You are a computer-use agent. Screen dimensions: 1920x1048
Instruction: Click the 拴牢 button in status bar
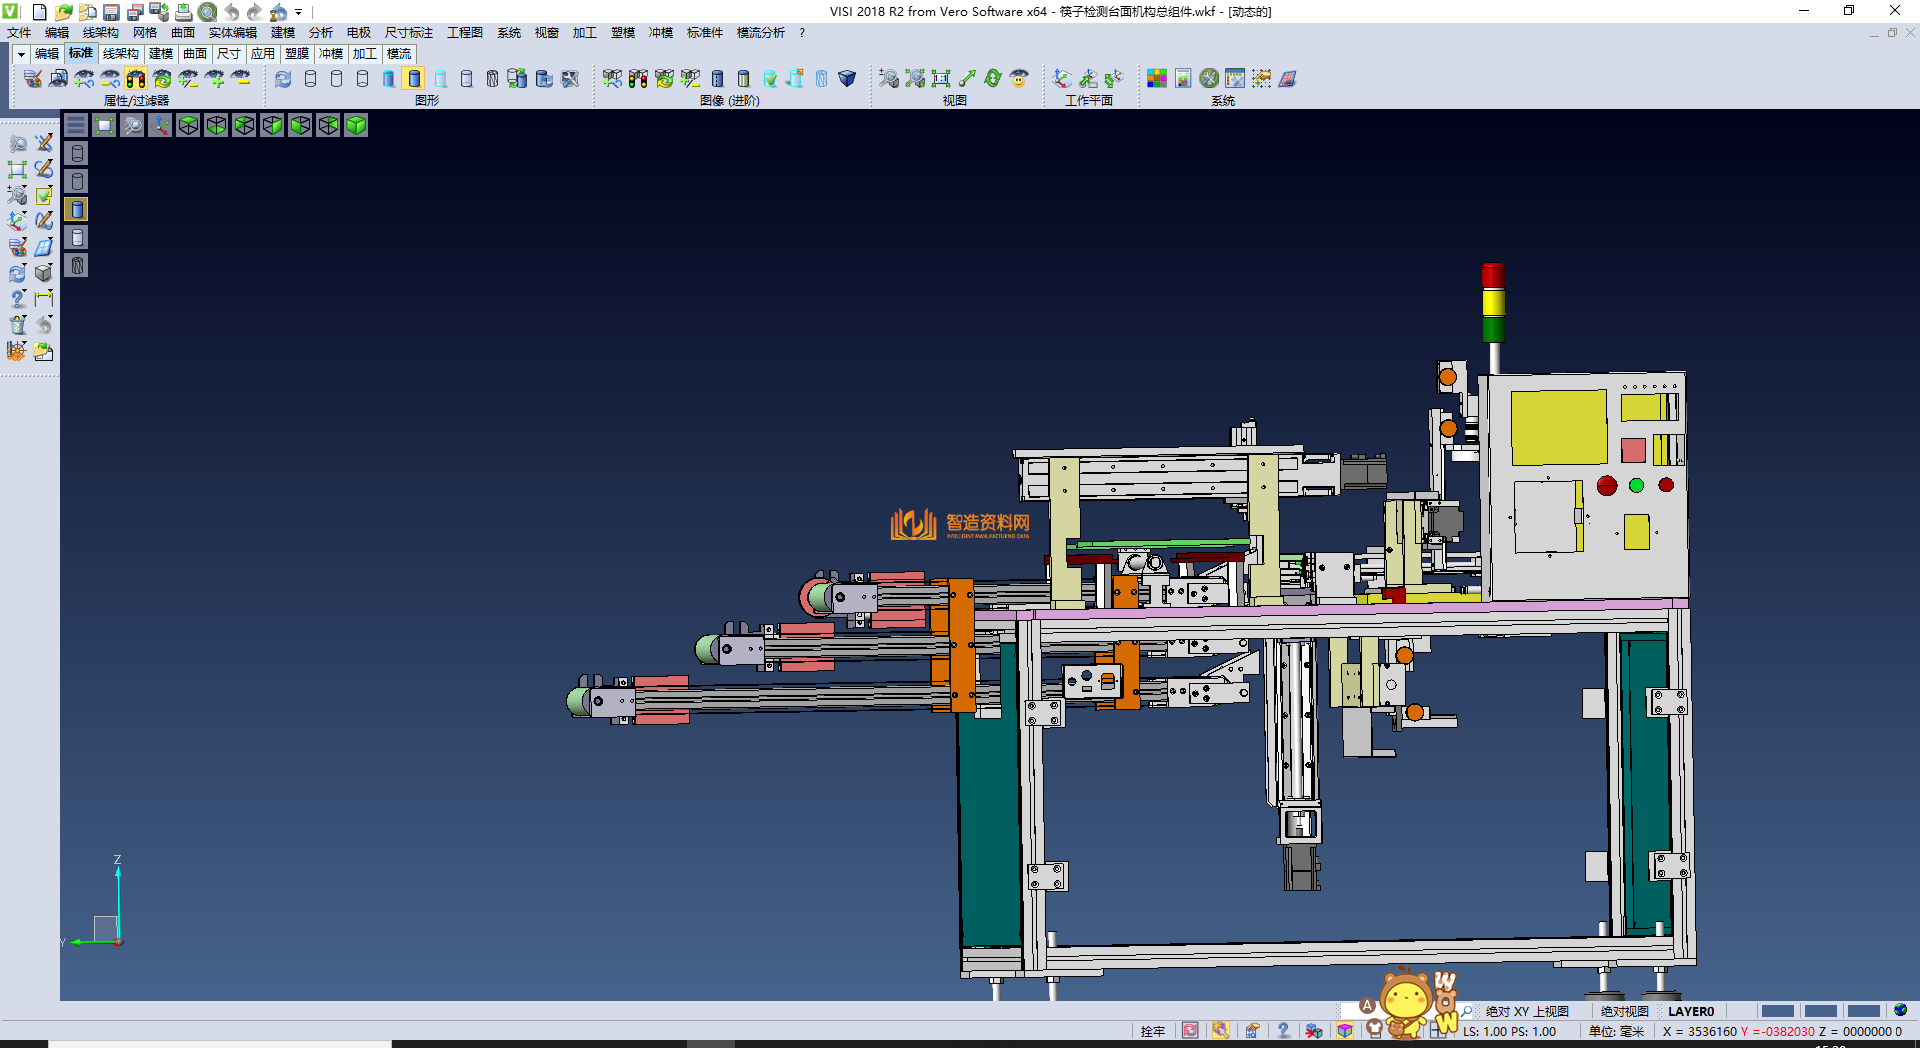coord(1152,1031)
